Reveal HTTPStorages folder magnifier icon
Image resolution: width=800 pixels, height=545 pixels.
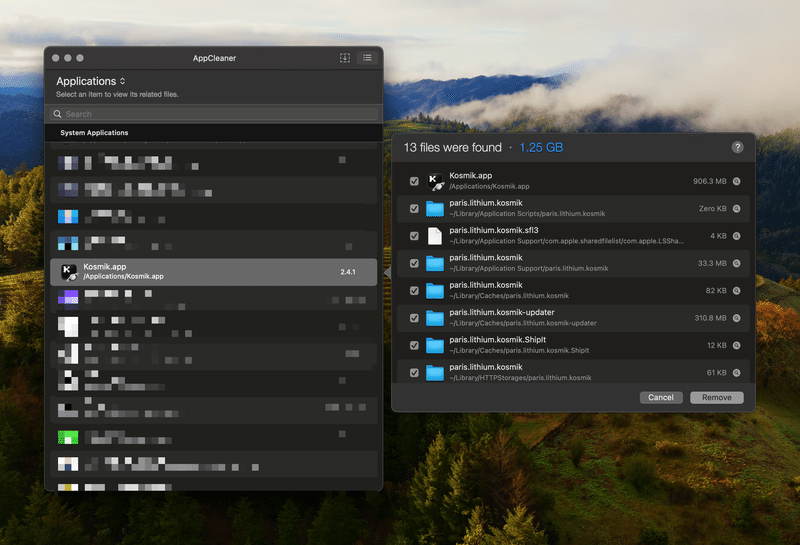pyautogui.click(x=737, y=373)
